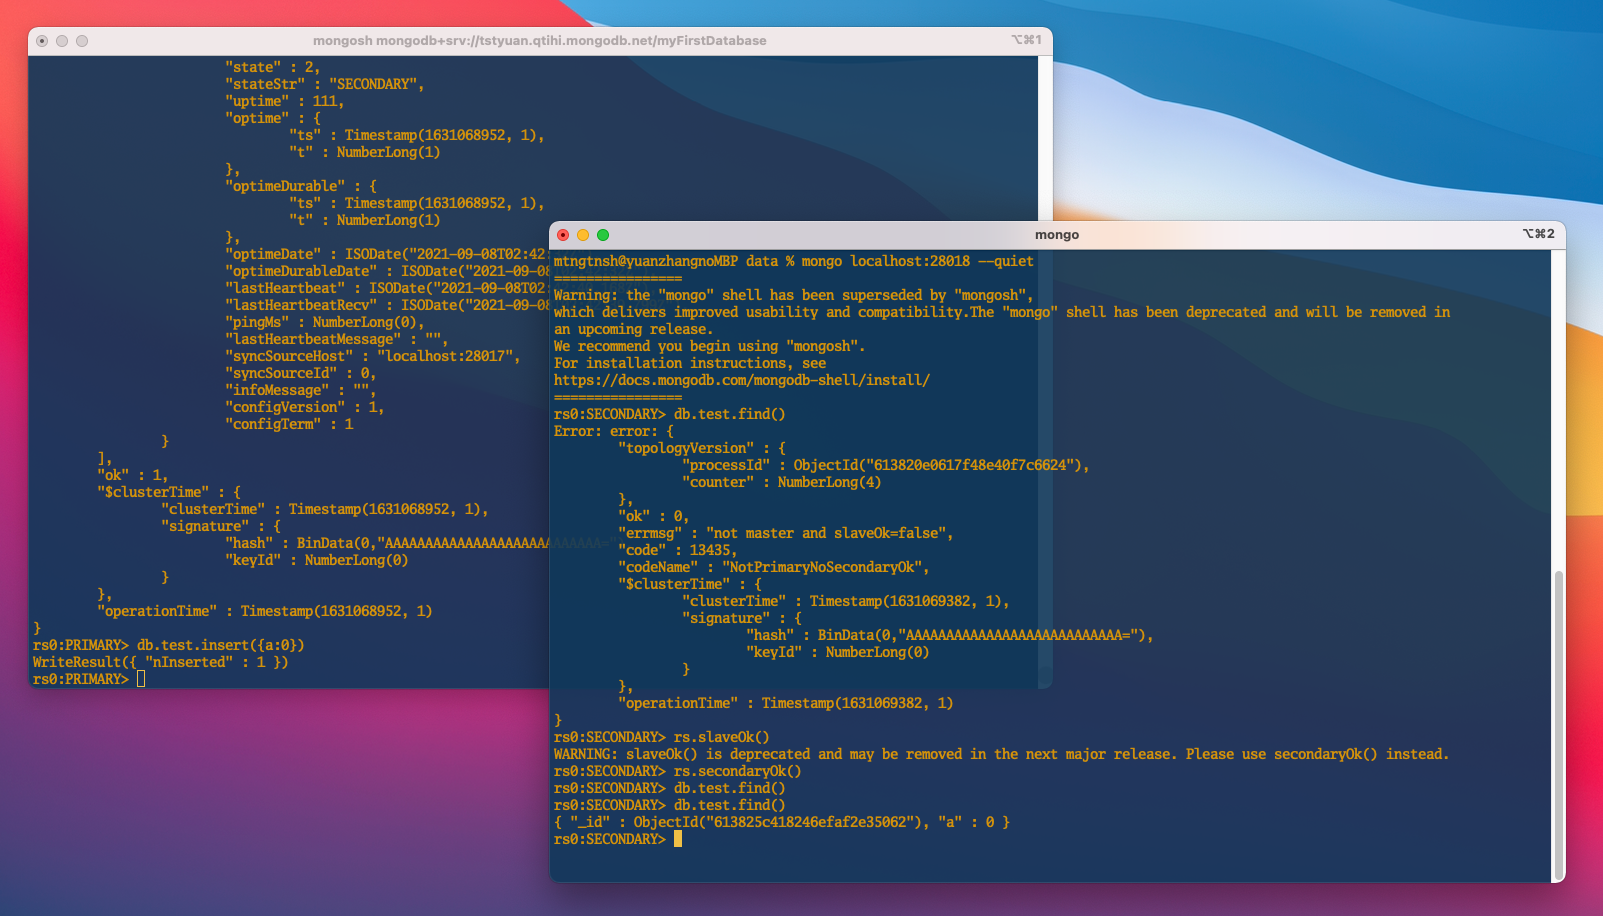The width and height of the screenshot is (1603, 916).
Task: Click the 'rs.slaveOk()' command line
Action: [662, 737]
